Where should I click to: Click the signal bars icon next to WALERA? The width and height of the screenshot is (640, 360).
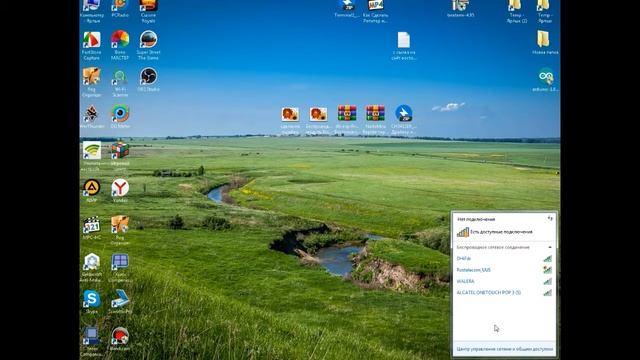547,281
